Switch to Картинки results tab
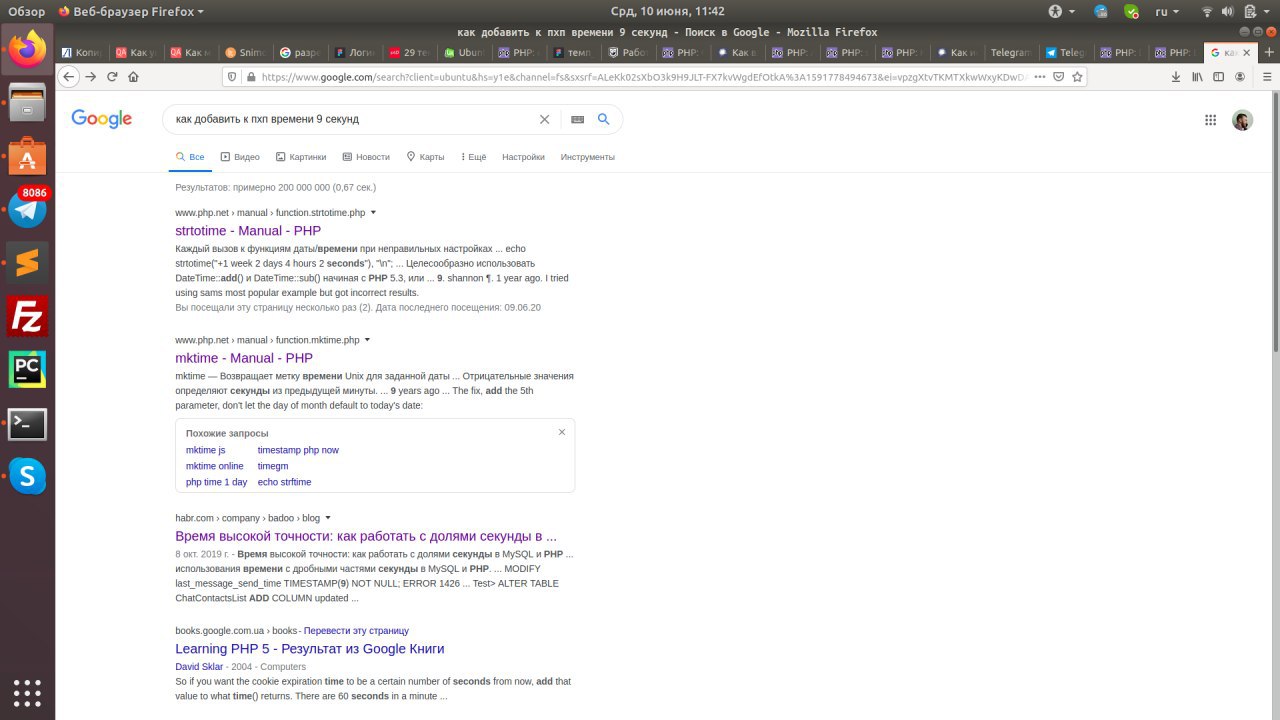The width and height of the screenshot is (1280, 720). pyautogui.click(x=301, y=157)
